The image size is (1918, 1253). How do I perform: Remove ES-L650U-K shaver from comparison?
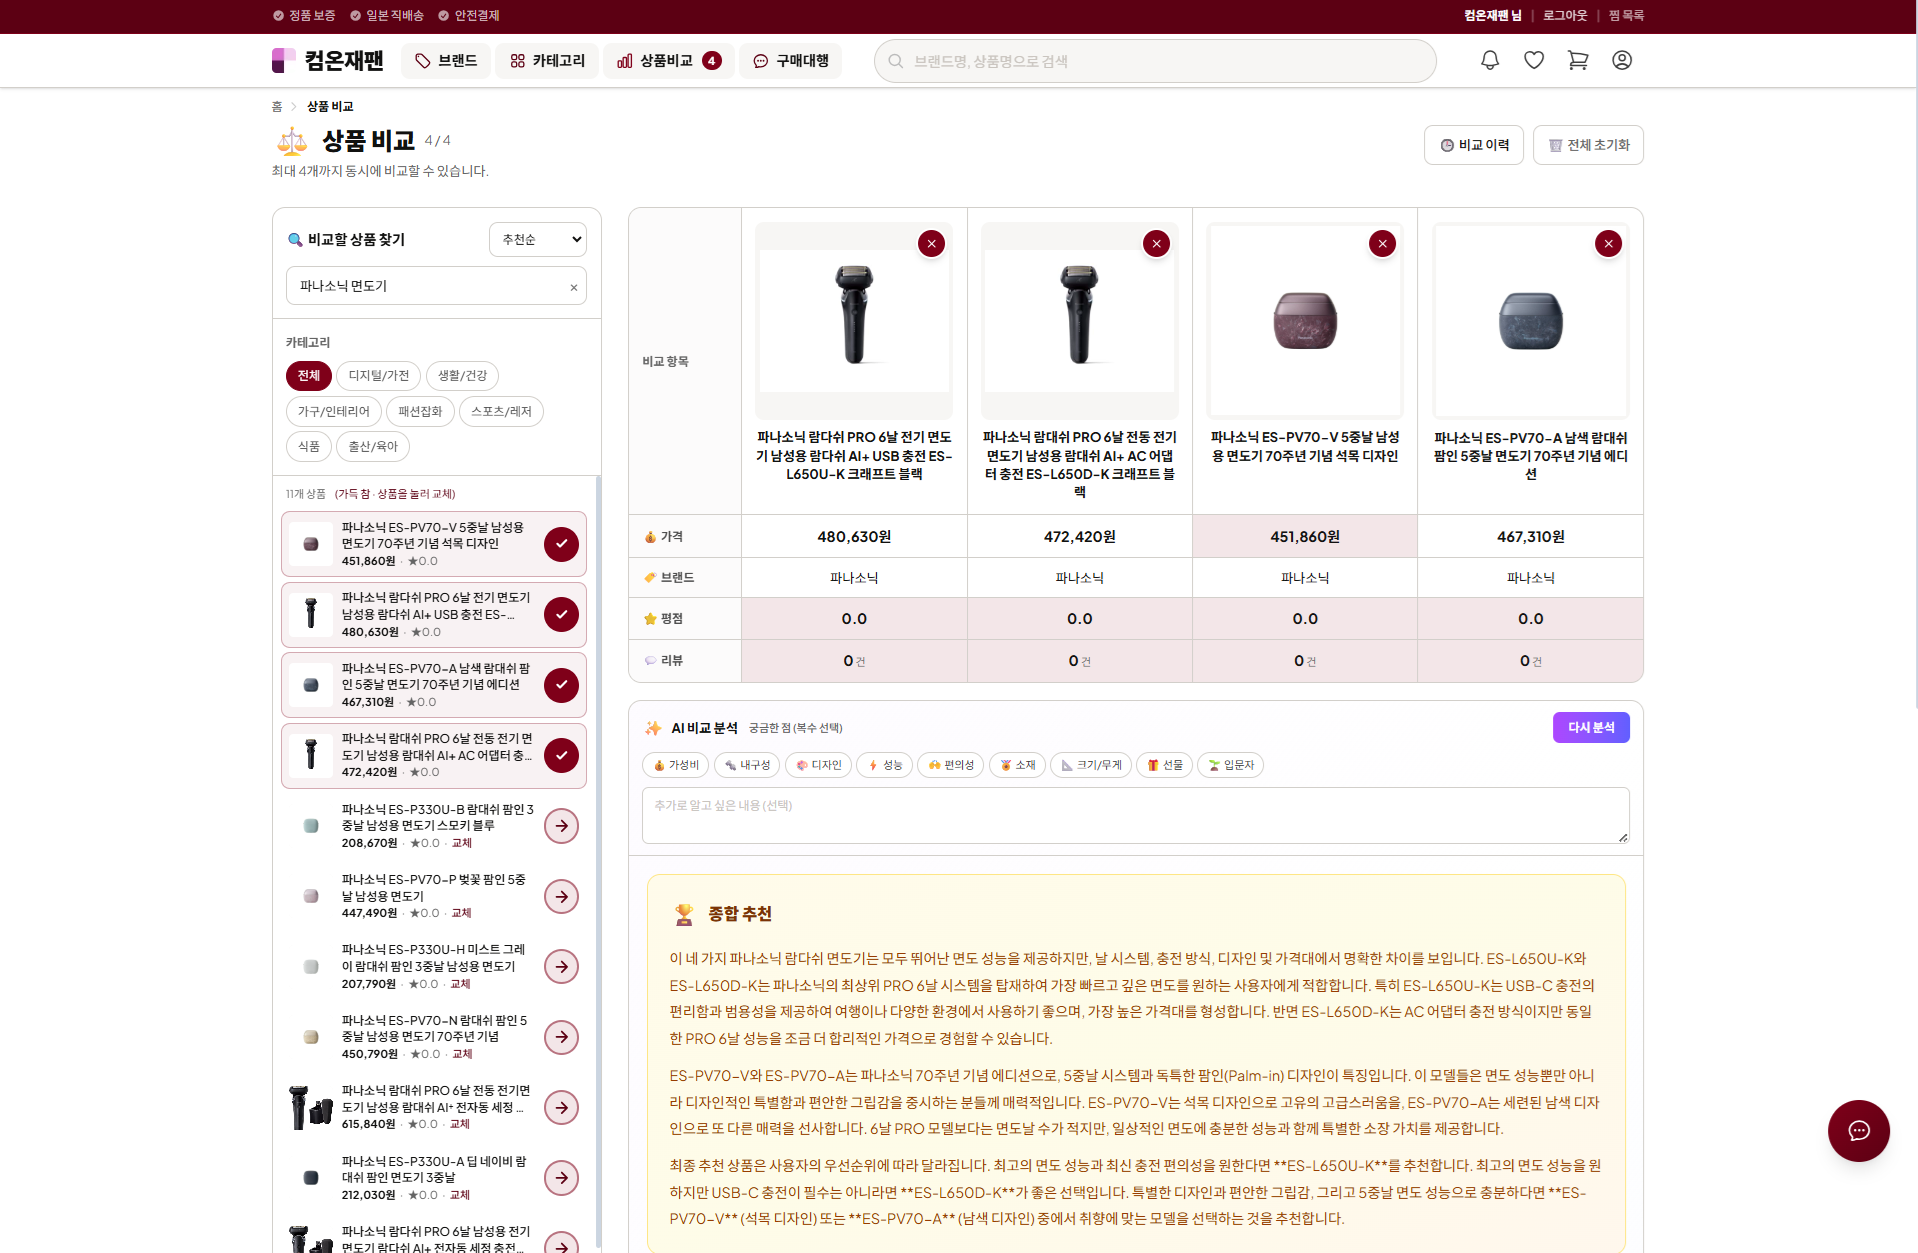(x=931, y=244)
